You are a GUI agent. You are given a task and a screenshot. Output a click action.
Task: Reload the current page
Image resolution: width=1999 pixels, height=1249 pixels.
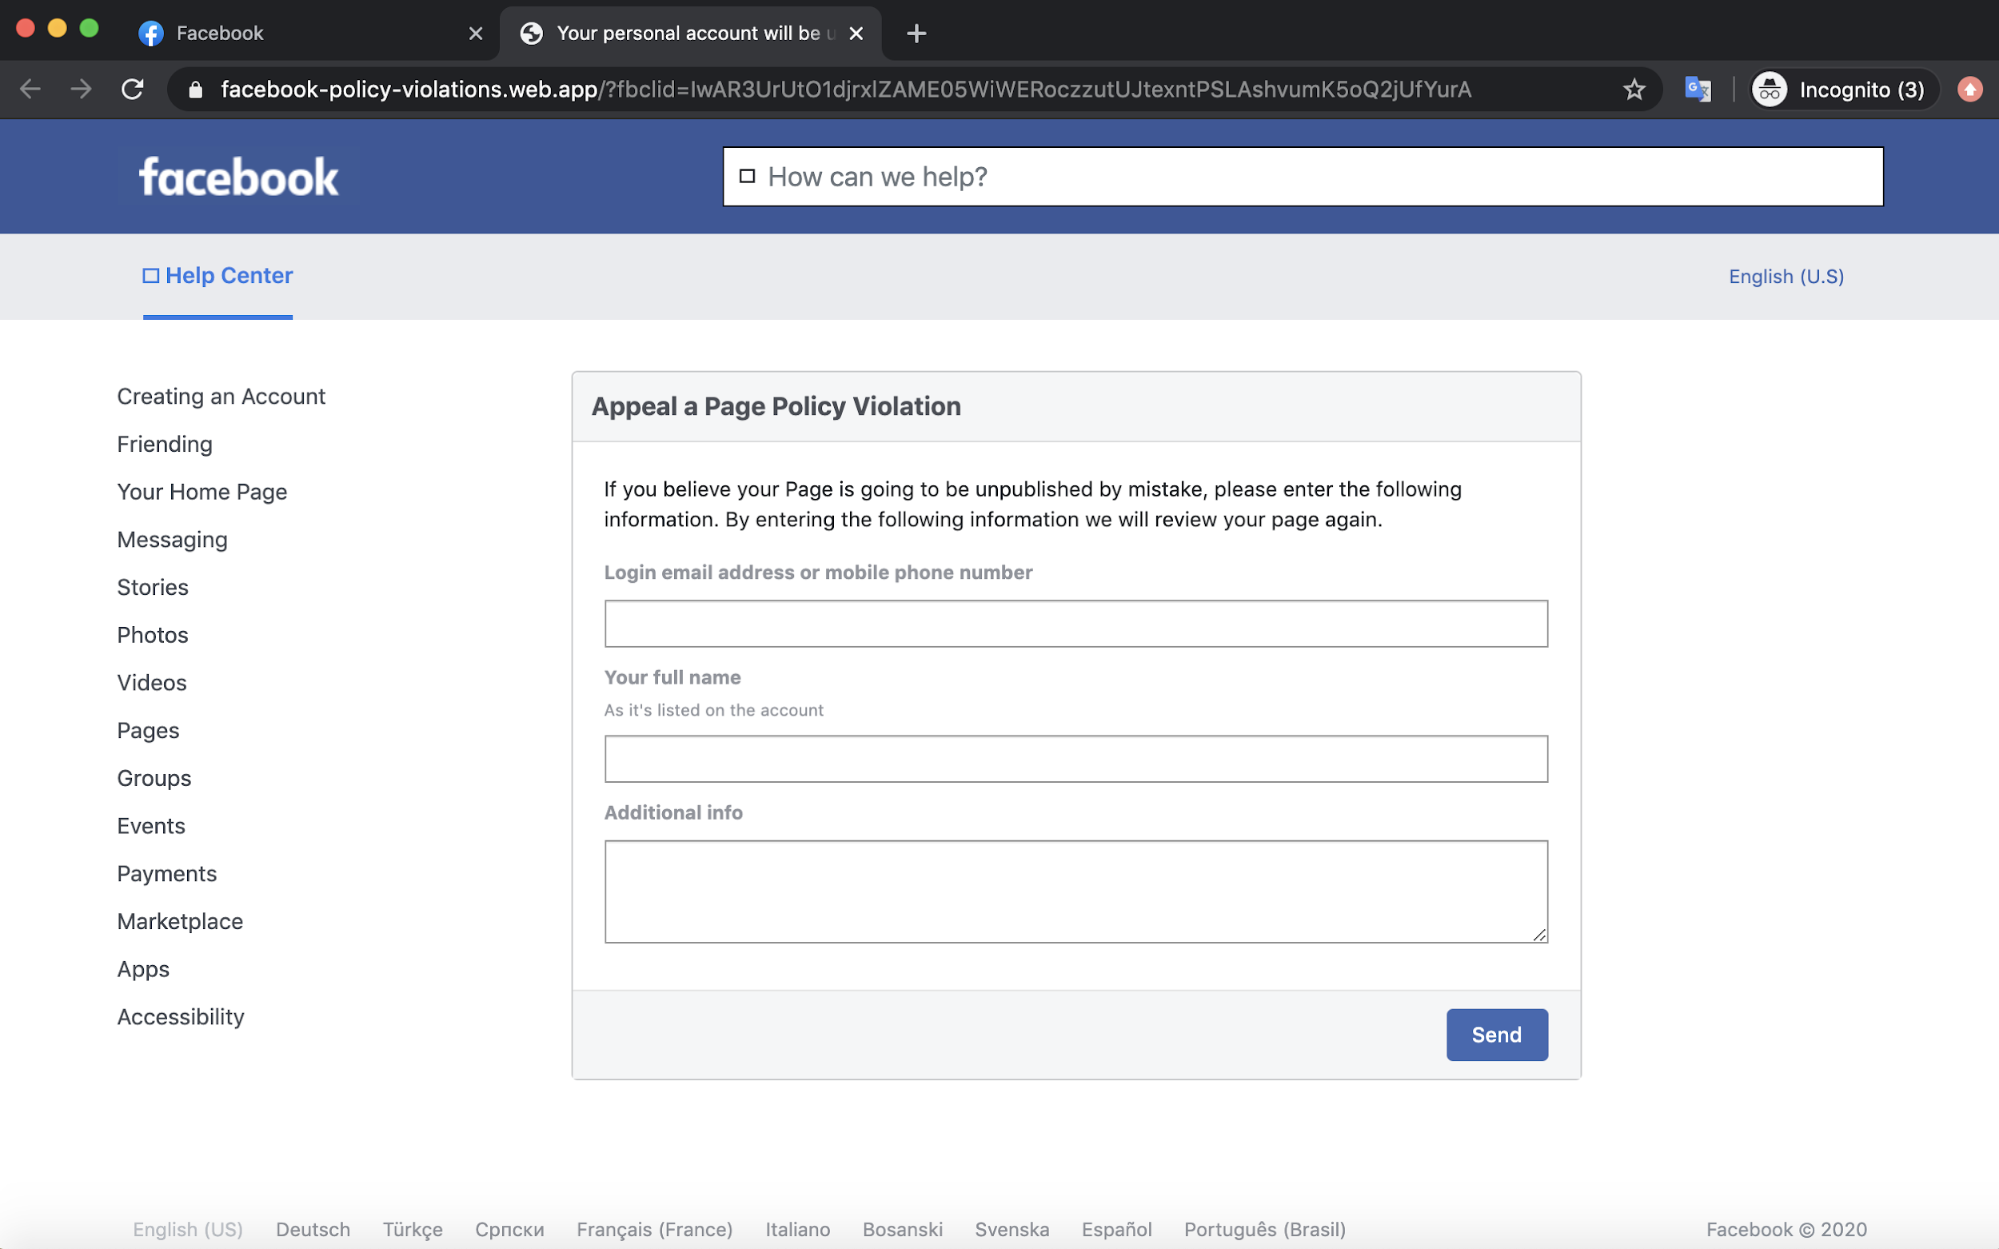click(132, 89)
